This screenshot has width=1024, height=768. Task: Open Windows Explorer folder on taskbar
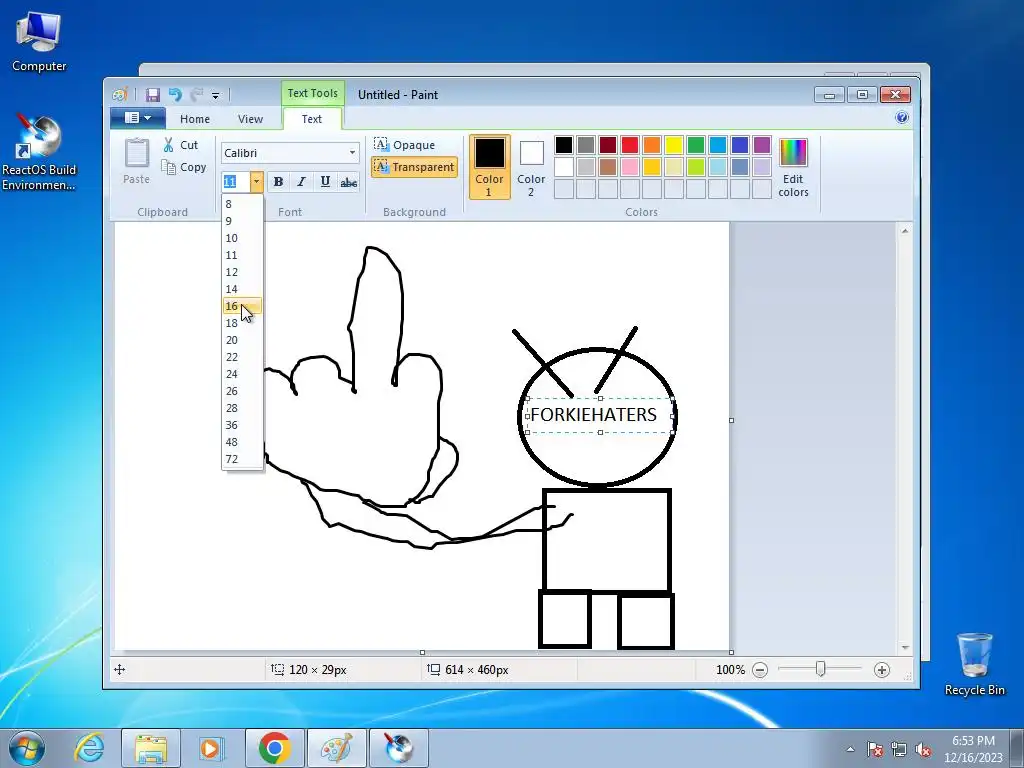(151, 748)
